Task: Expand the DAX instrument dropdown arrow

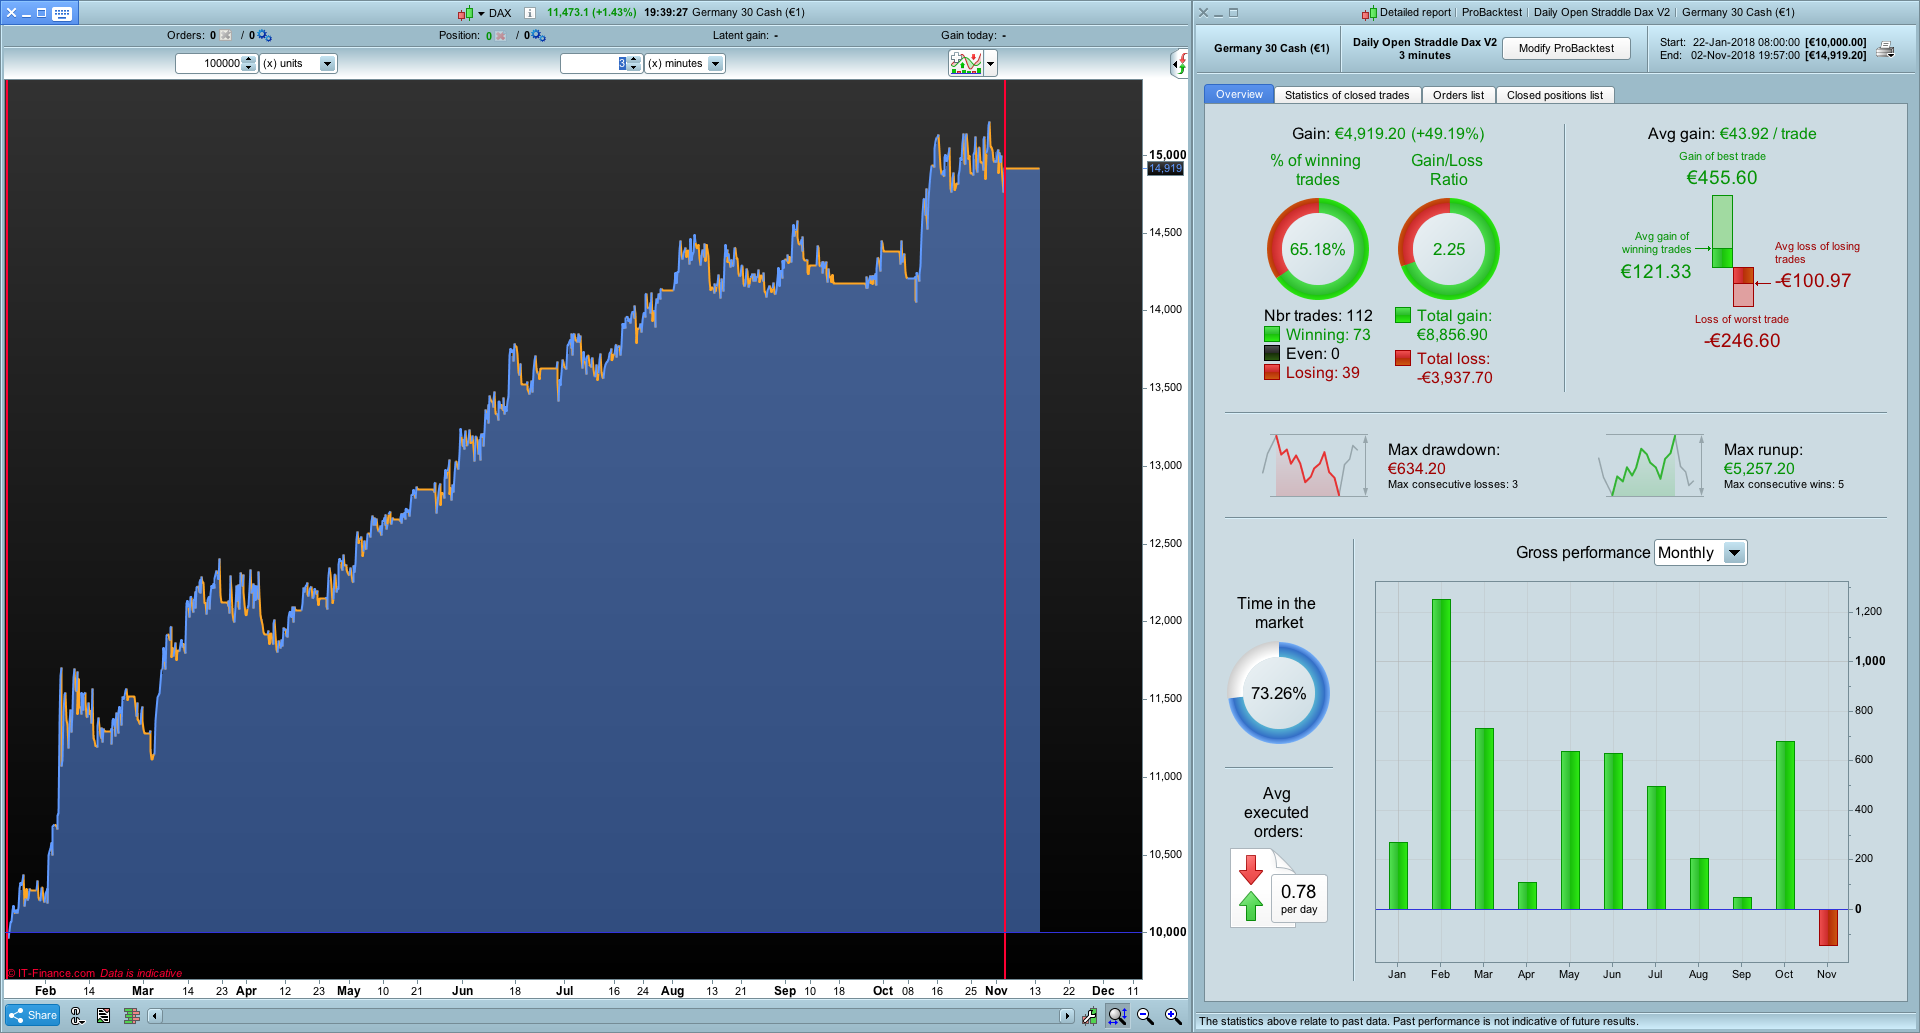Action: [481, 14]
